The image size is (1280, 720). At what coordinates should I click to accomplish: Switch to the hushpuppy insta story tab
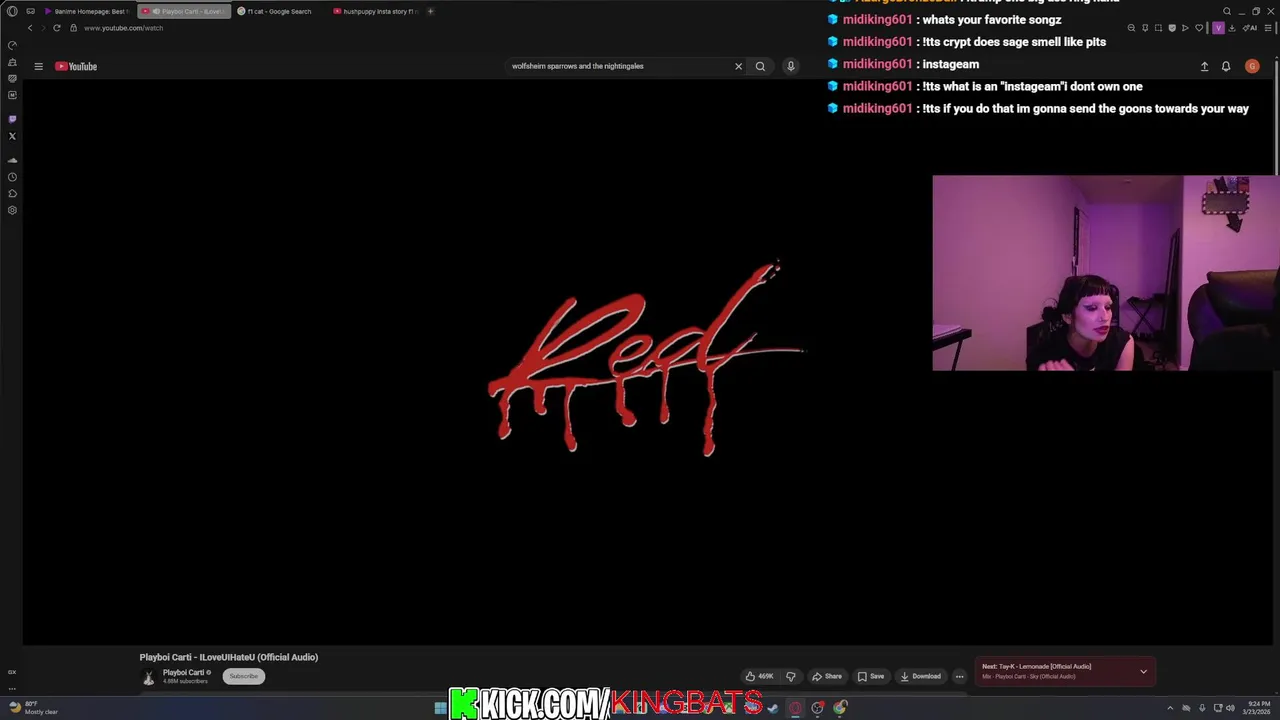pyautogui.click(x=374, y=11)
